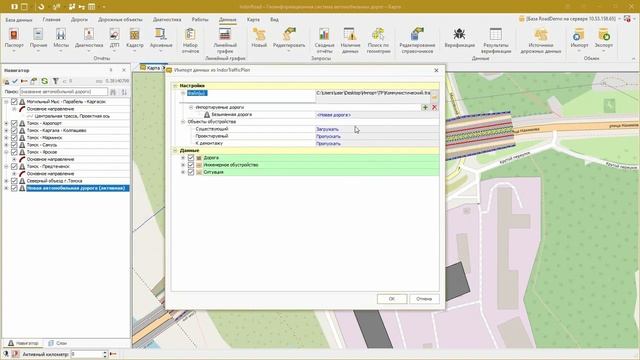The image size is (640, 360).
Task: Expand Томск - Аэропорт tree node
Action: tap(6, 123)
